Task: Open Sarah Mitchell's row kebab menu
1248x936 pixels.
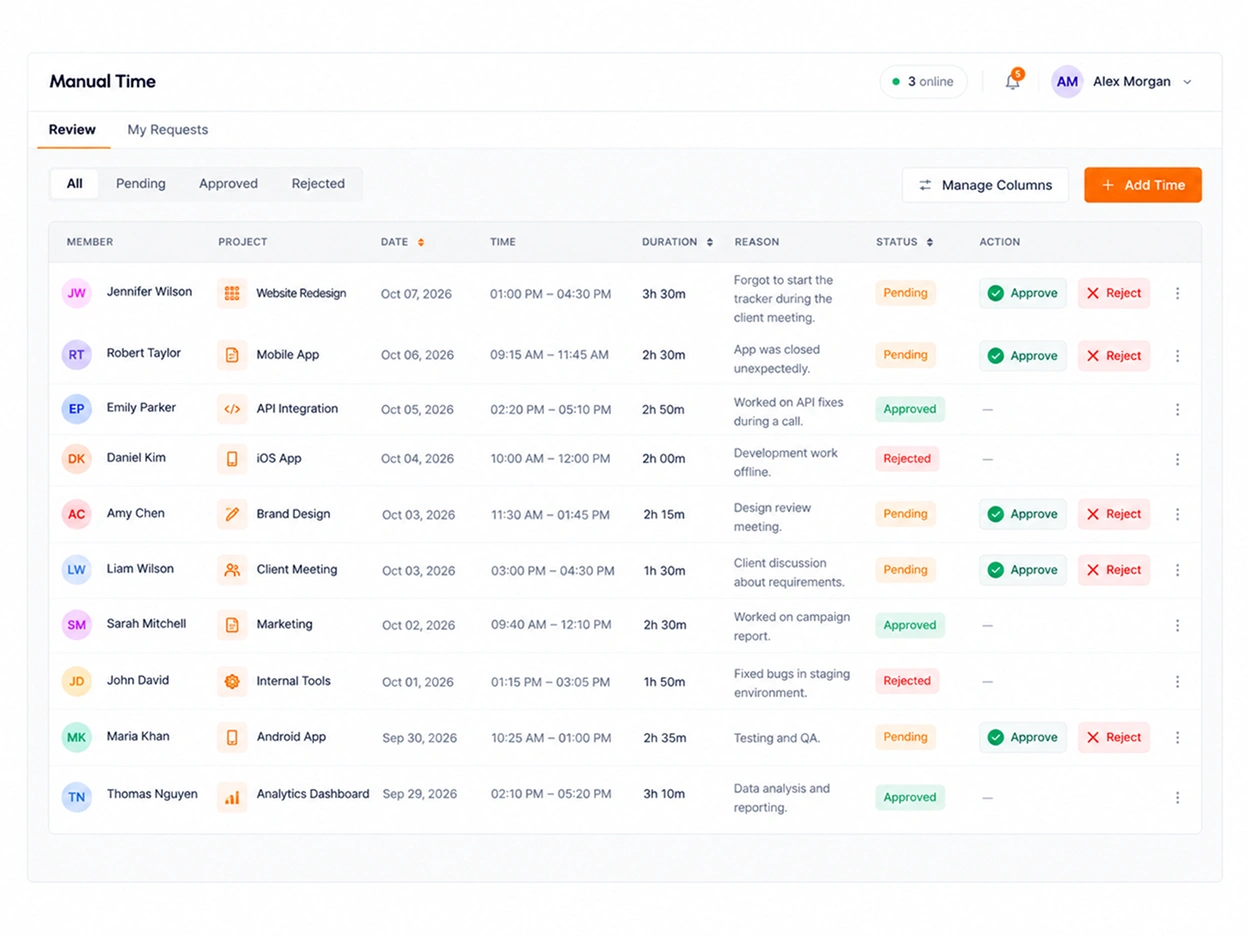Action: point(1177,625)
